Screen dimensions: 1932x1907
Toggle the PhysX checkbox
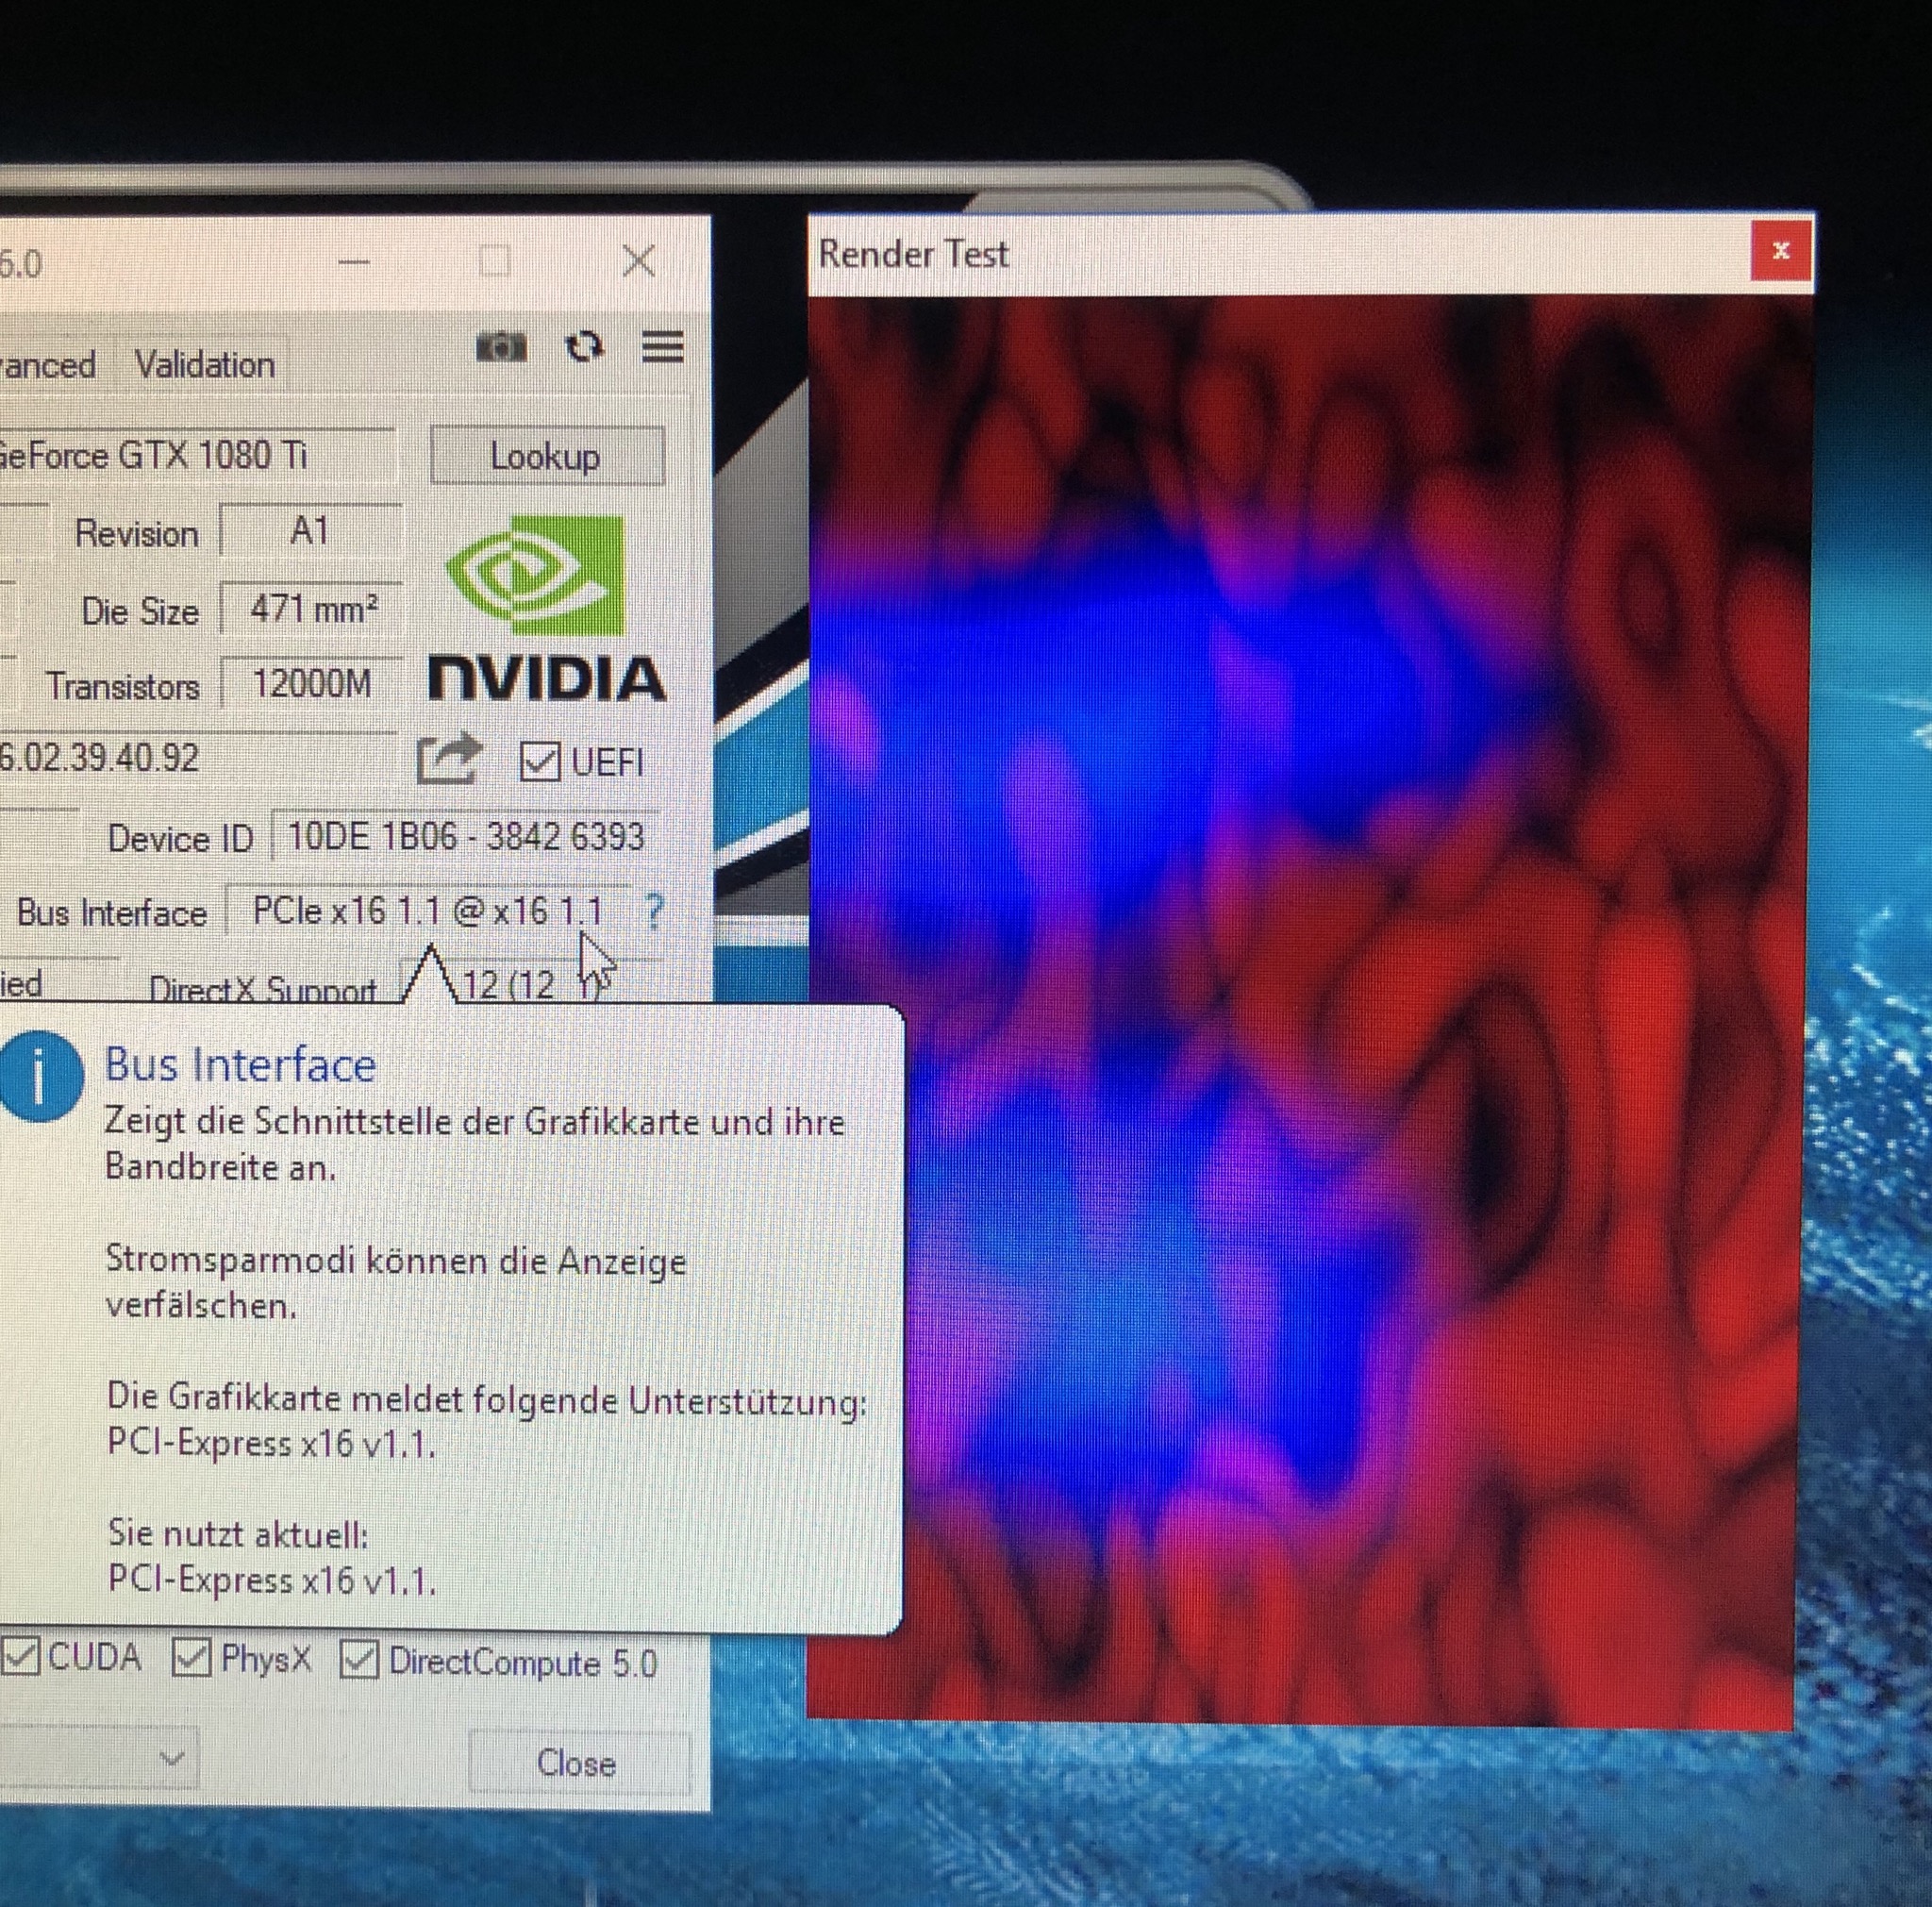[191, 1658]
